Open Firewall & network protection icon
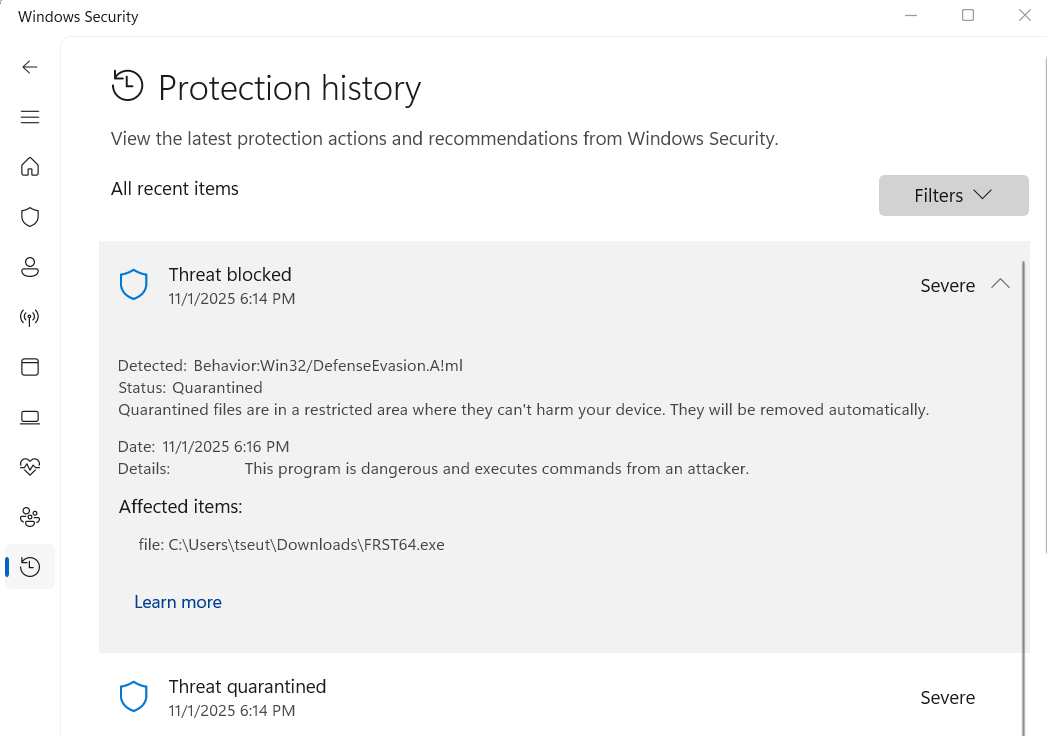This screenshot has height=736, width=1047. point(30,318)
